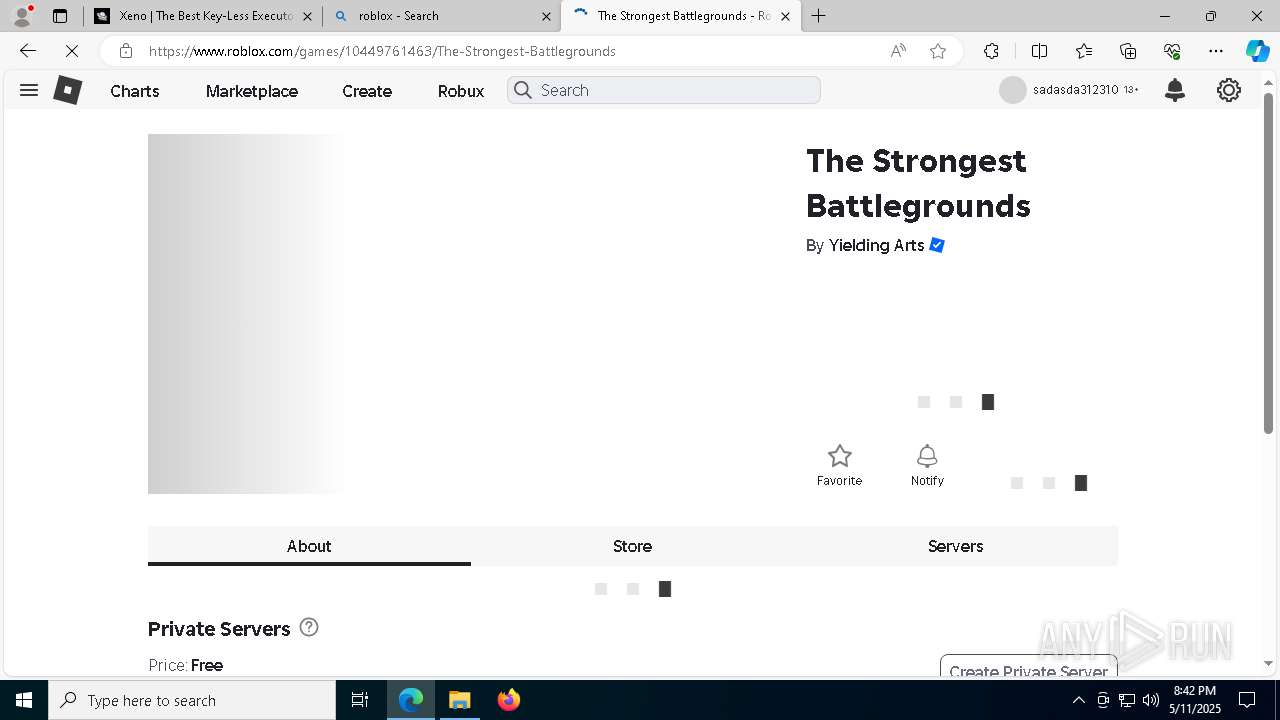
Task: Click The Strongest Battlegrounds title text
Action: coord(918,183)
